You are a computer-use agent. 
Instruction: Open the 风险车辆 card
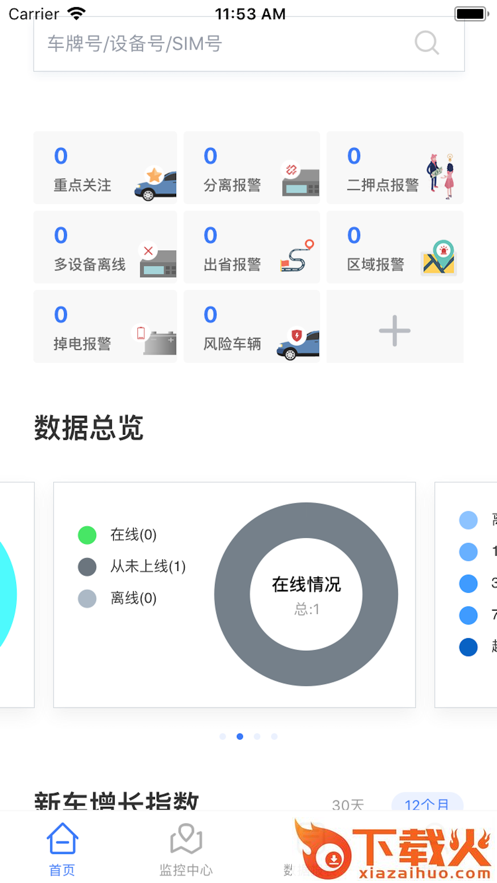[252, 327]
